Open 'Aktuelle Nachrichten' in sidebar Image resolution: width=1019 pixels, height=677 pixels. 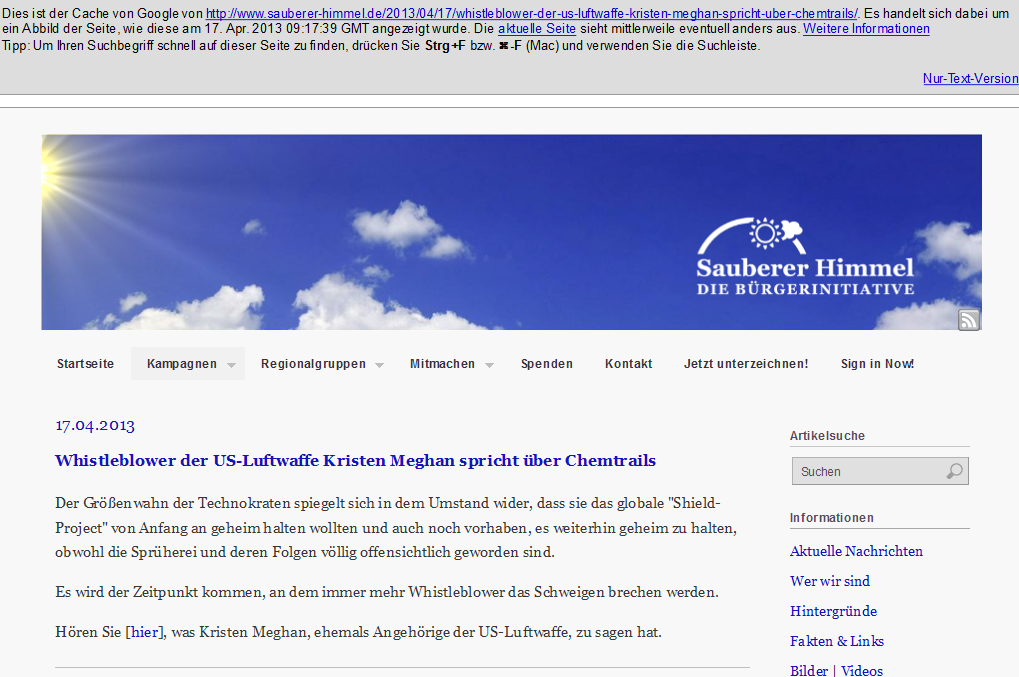click(856, 551)
